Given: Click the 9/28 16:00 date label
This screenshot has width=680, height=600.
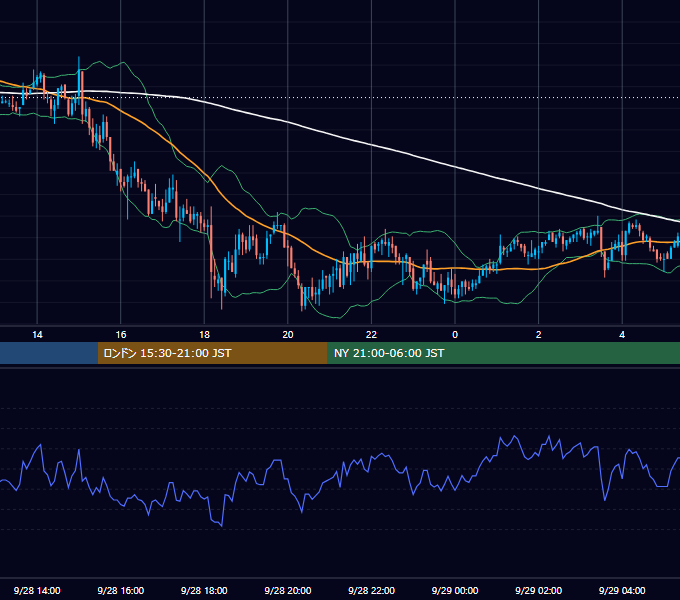Looking at the screenshot, I should point(121,590).
